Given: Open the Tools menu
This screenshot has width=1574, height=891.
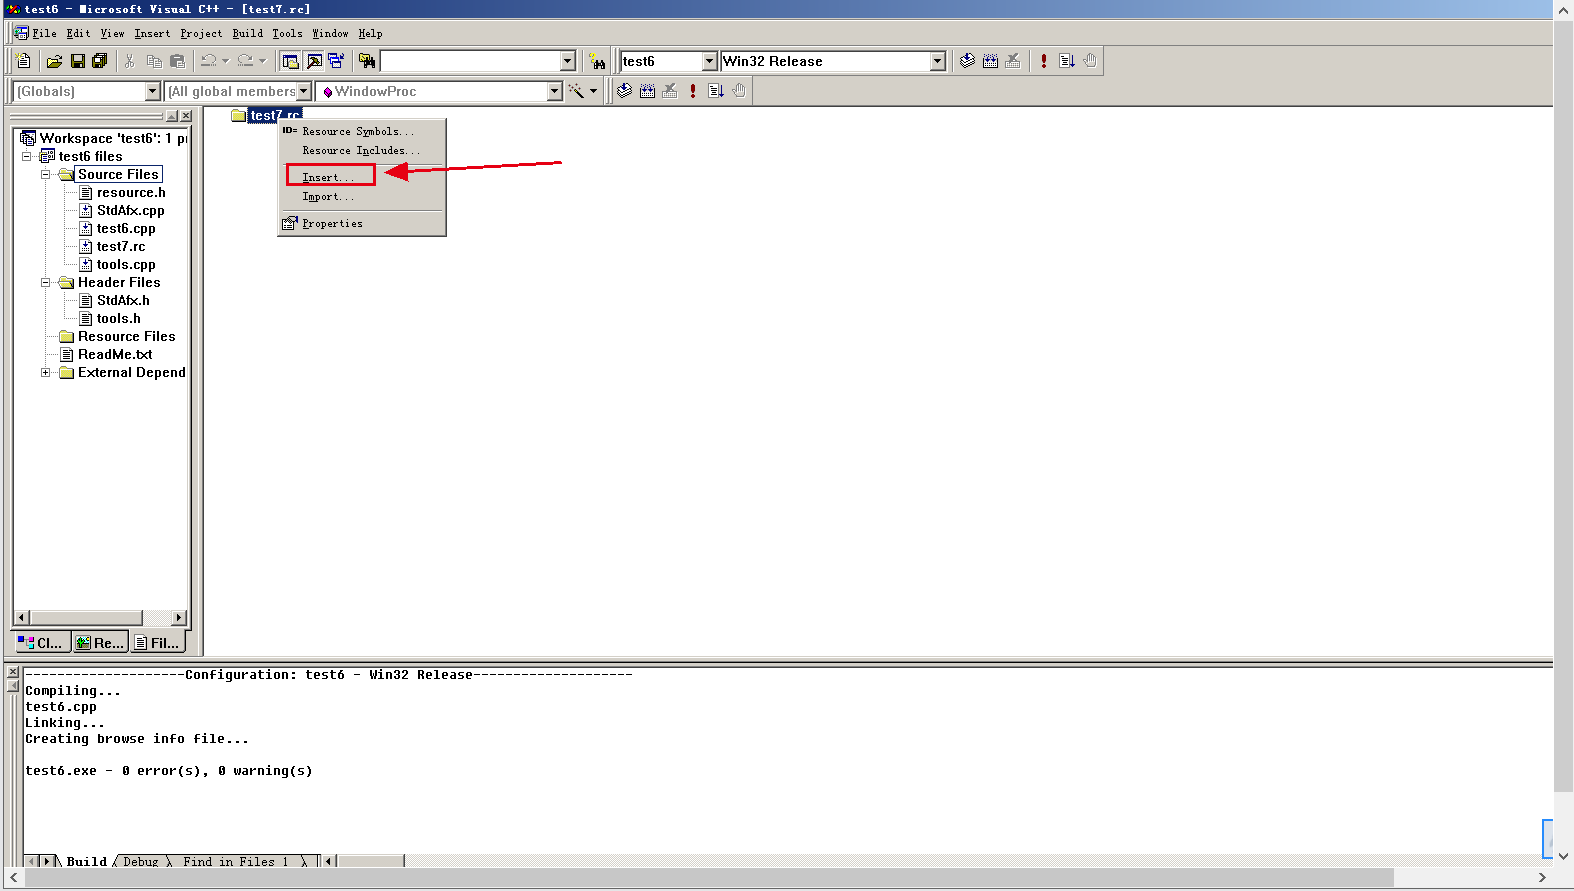Looking at the screenshot, I should (x=287, y=33).
